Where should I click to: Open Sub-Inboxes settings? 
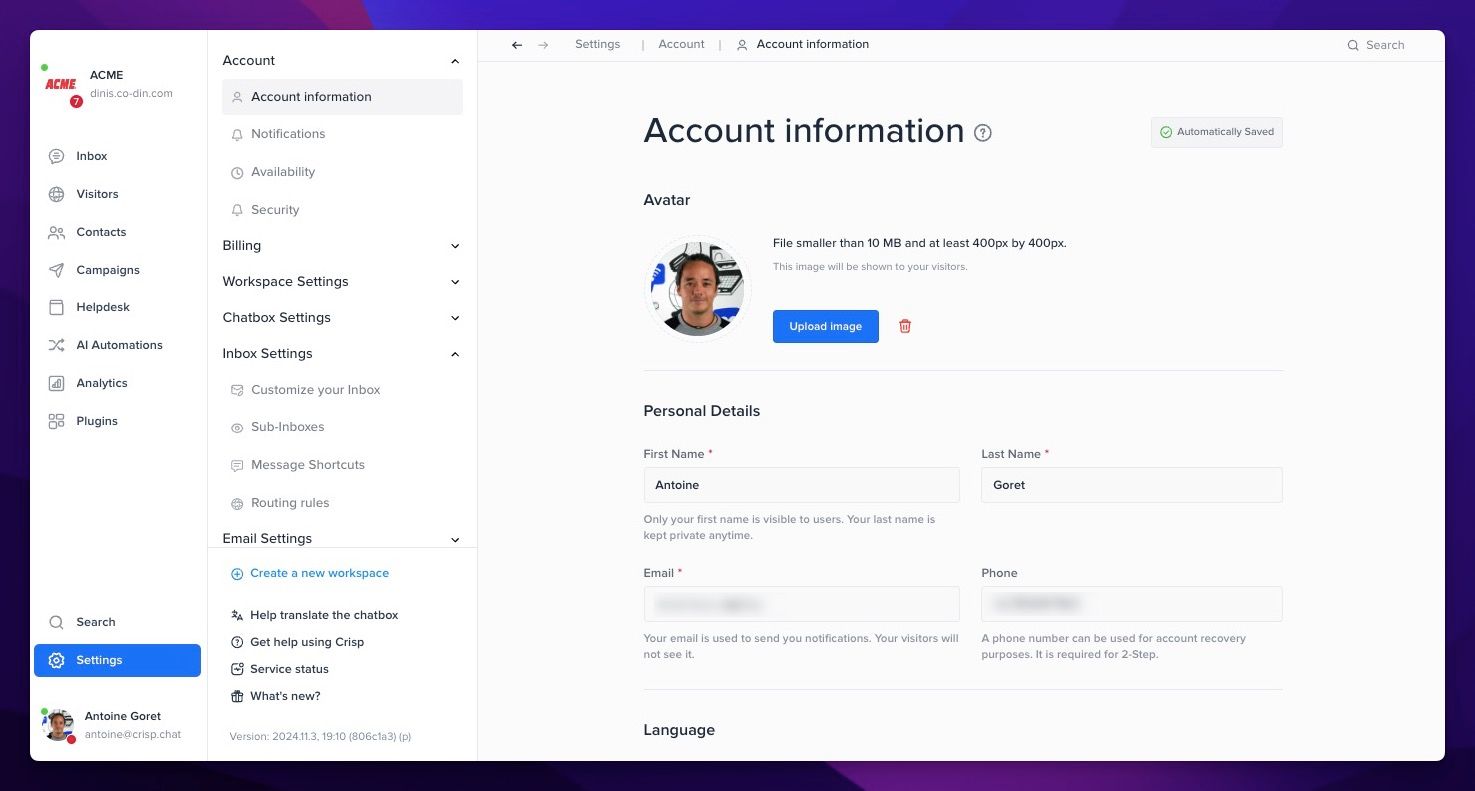pyautogui.click(x=288, y=427)
